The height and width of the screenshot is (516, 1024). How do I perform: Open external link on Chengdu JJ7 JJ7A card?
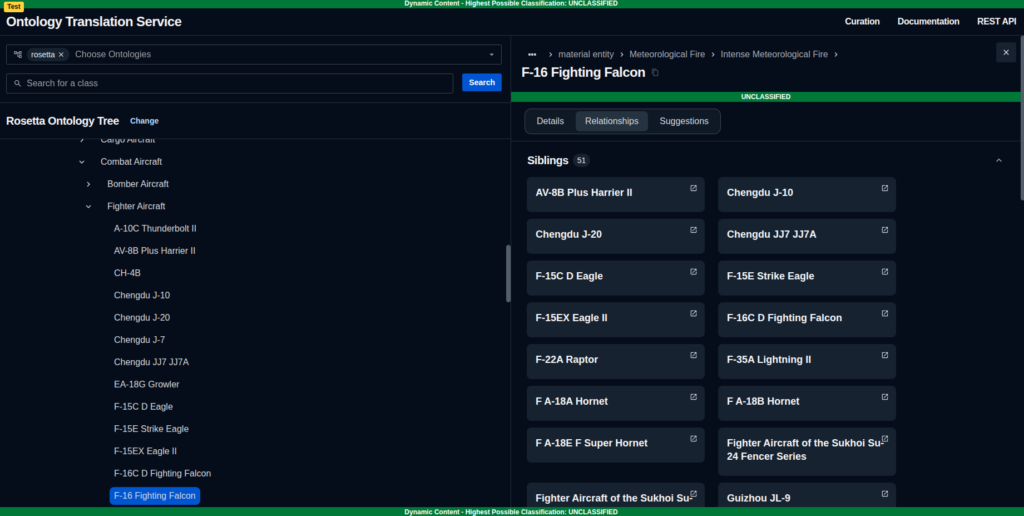point(885,230)
